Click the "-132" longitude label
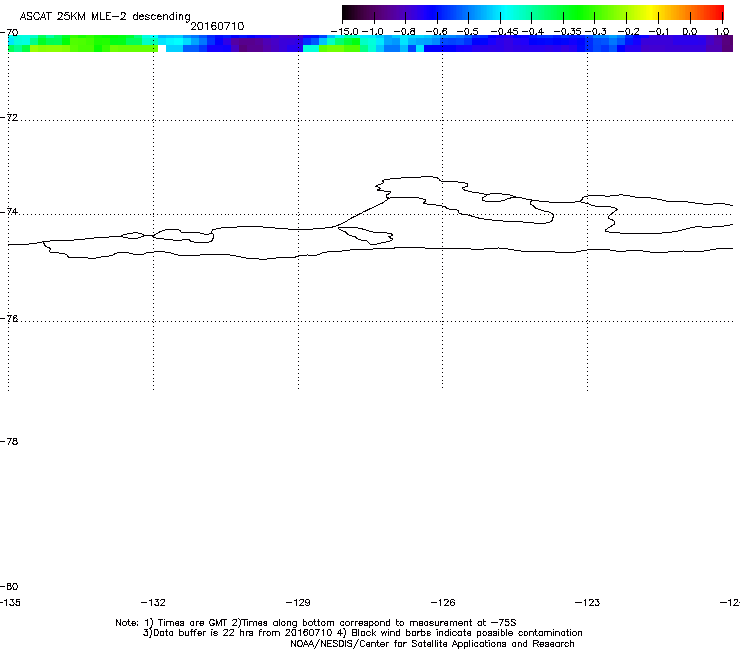The width and height of the screenshot is (740, 650). 153,602
